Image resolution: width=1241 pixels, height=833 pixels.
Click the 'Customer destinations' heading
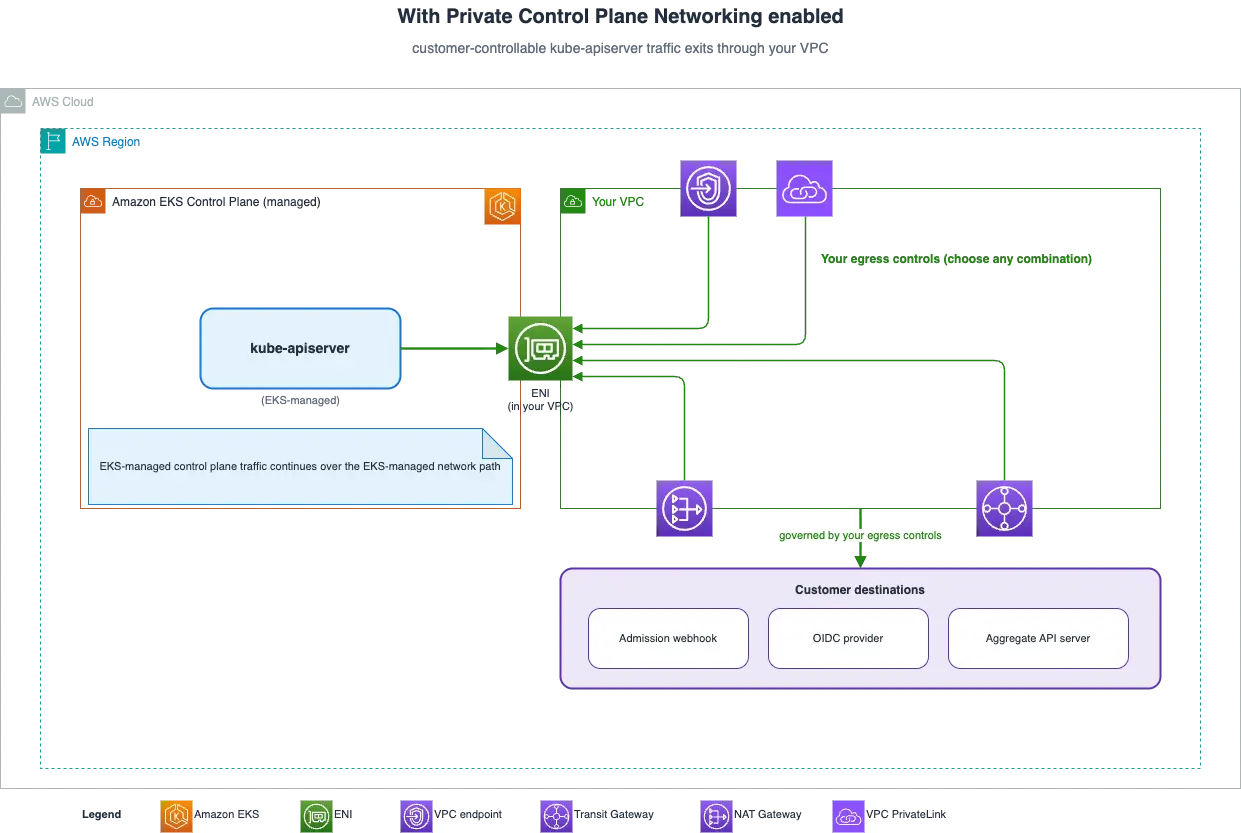pos(860,590)
